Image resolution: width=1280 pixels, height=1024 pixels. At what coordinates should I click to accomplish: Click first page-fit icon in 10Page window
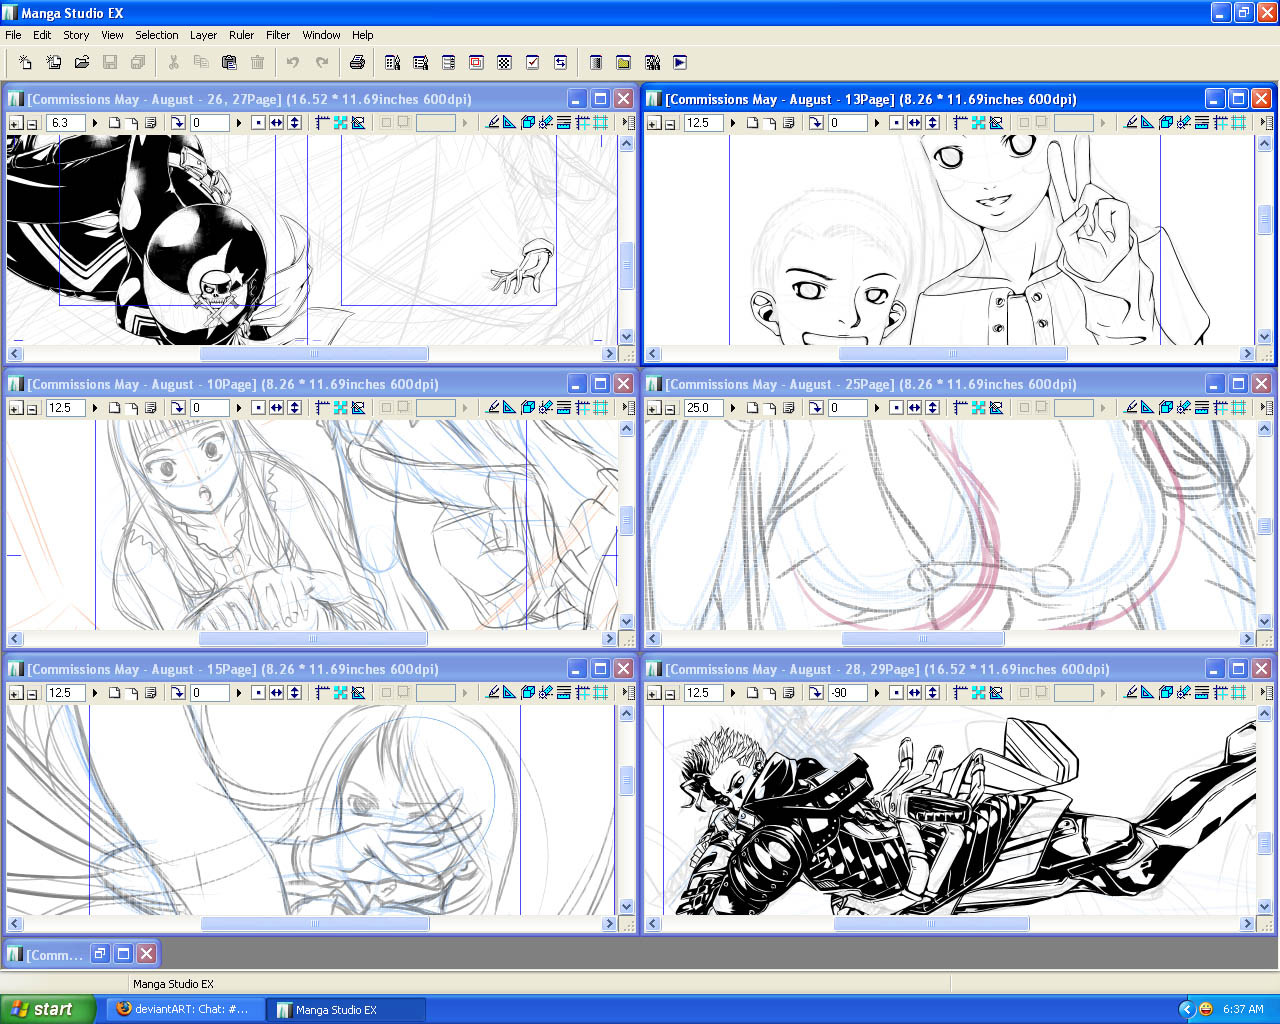(x=114, y=408)
